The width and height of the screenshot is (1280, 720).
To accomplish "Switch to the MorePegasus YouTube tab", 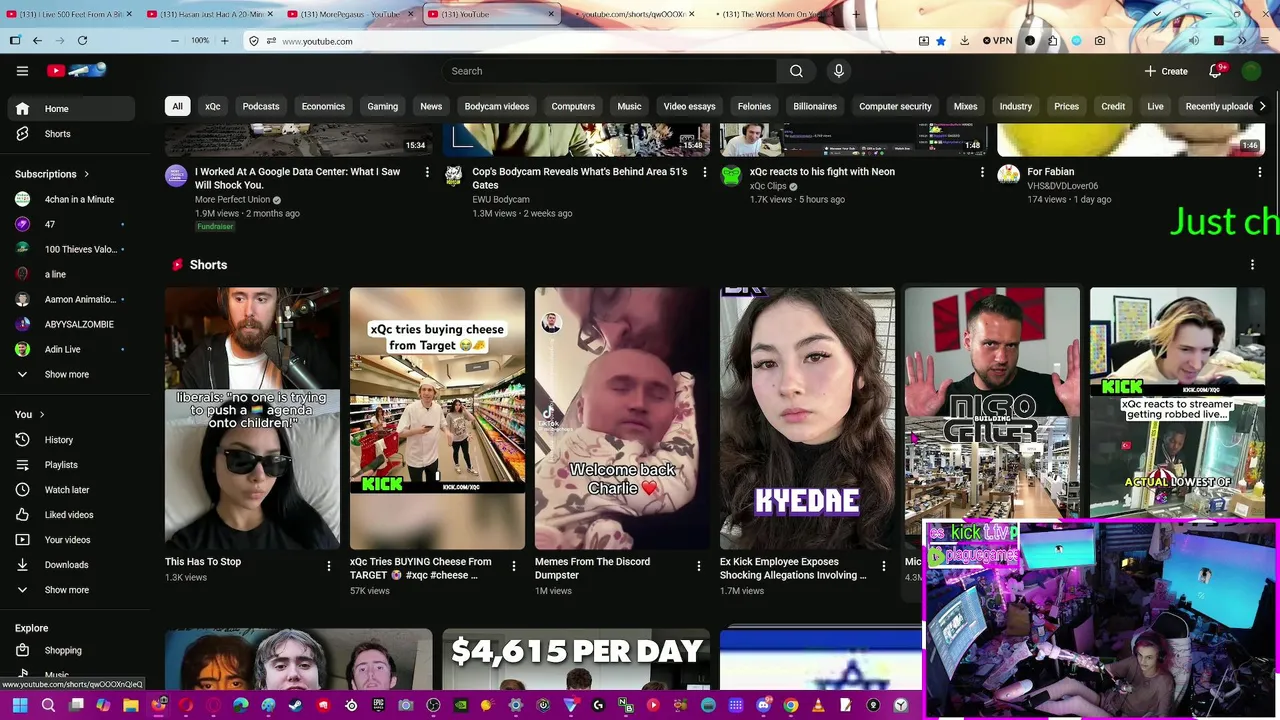I will click(x=349, y=14).
